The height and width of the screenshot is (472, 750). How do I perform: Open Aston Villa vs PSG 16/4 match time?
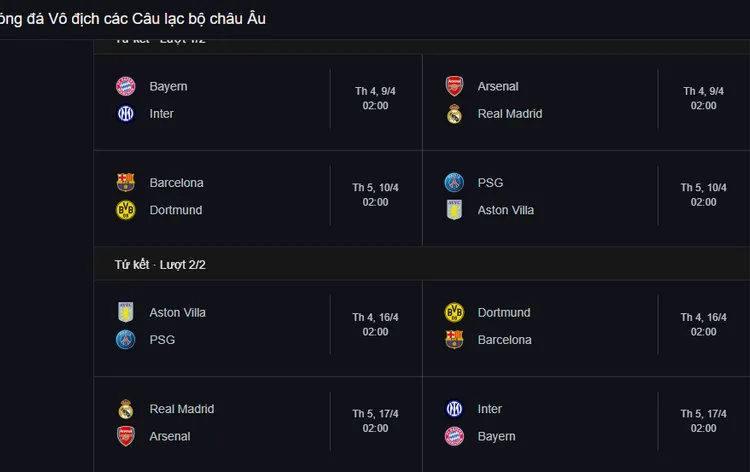(x=375, y=324)
